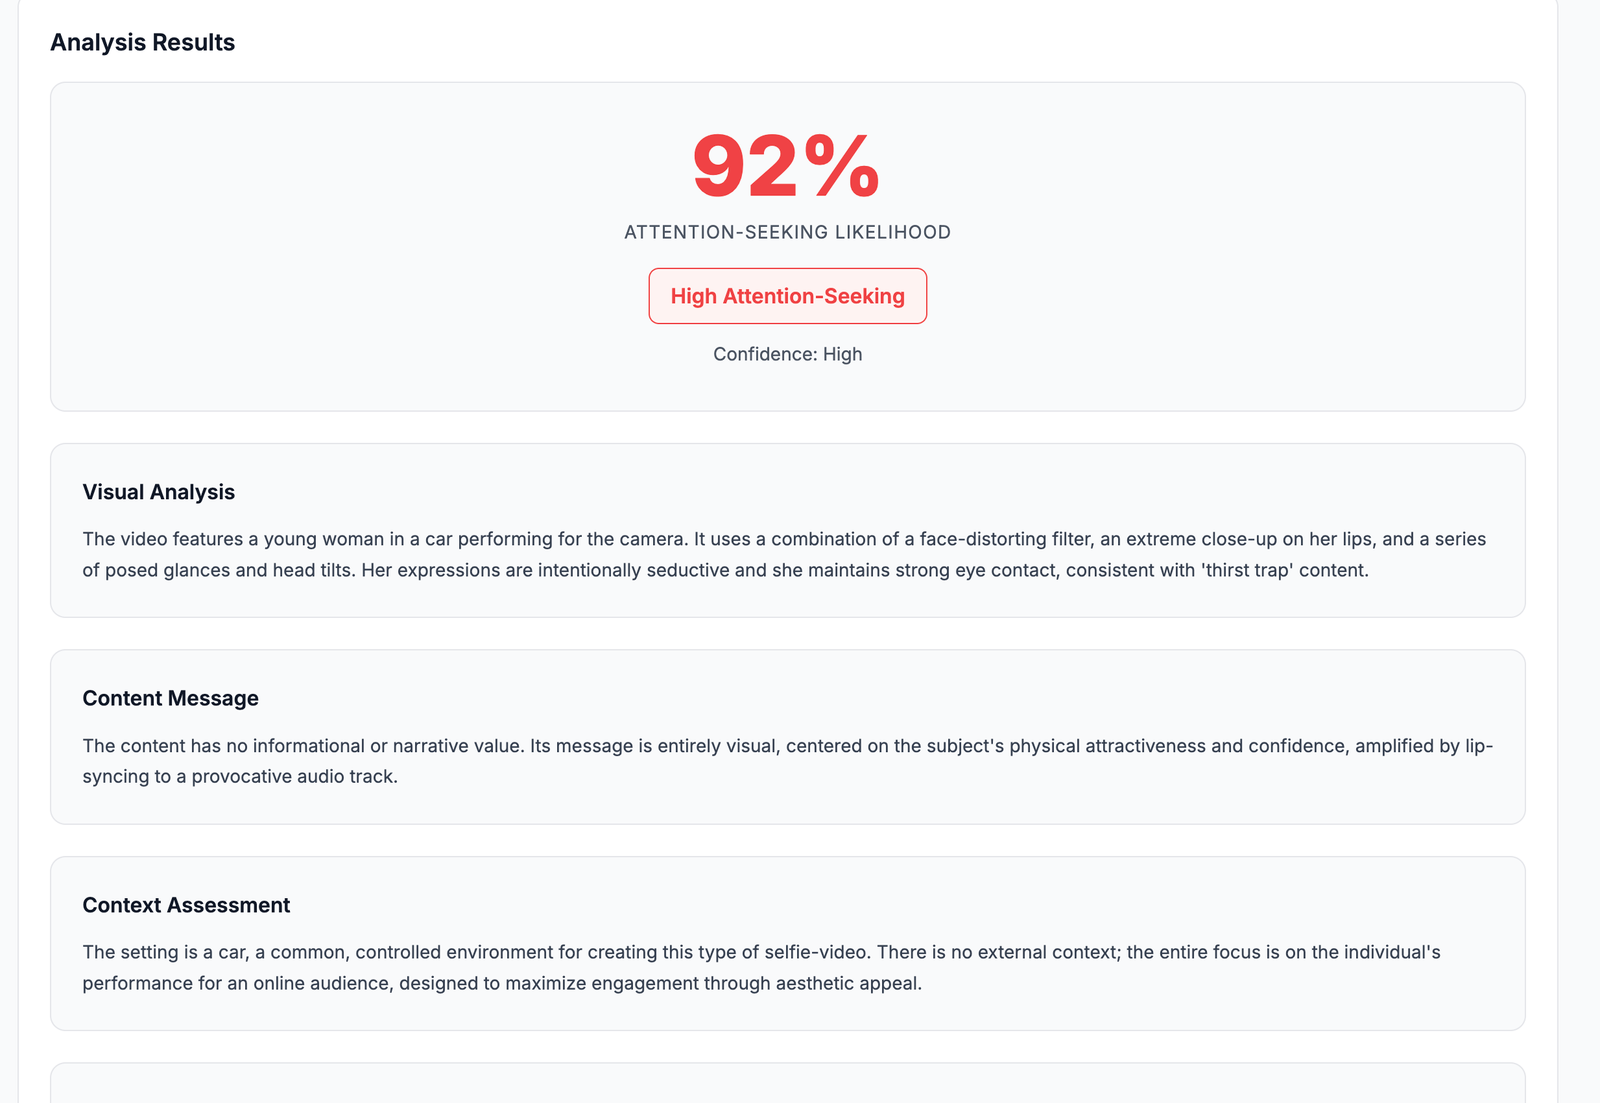Select the Content Message section title
Viewport: 1600px width, 1103px height.
click(x=170, y=698)
